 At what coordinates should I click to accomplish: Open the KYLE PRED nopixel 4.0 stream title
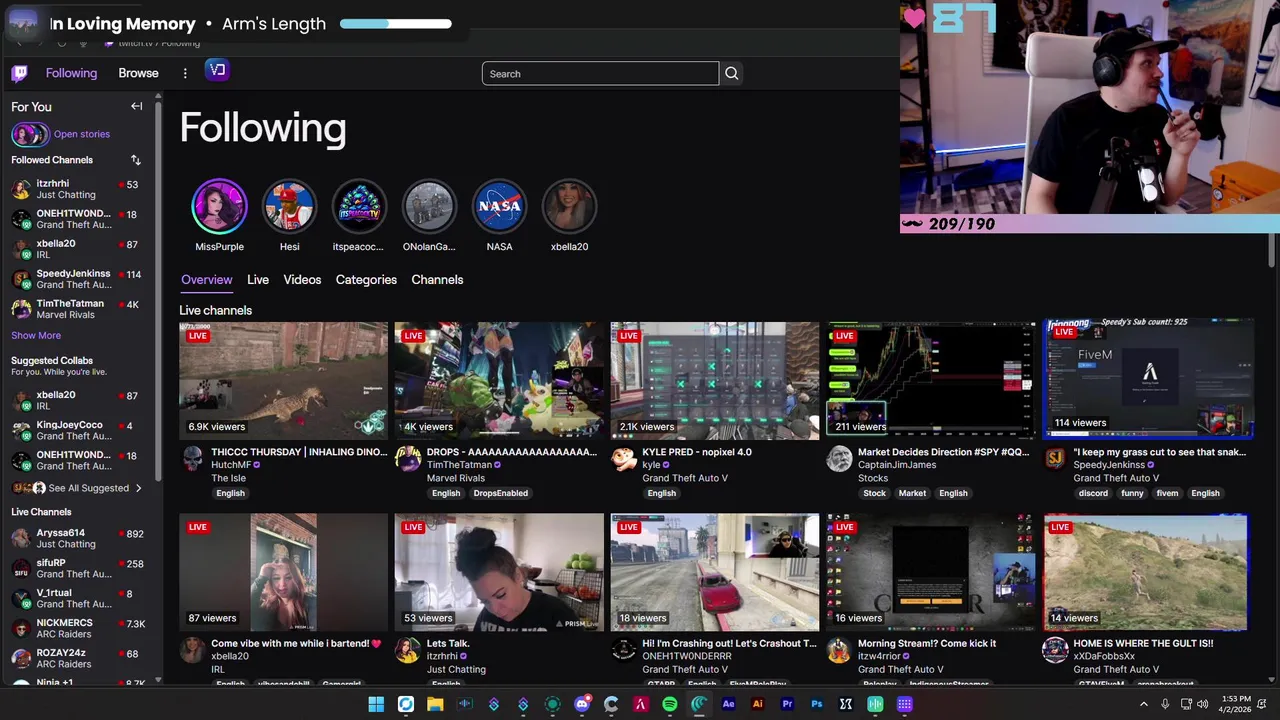click(x=697, y=452)
